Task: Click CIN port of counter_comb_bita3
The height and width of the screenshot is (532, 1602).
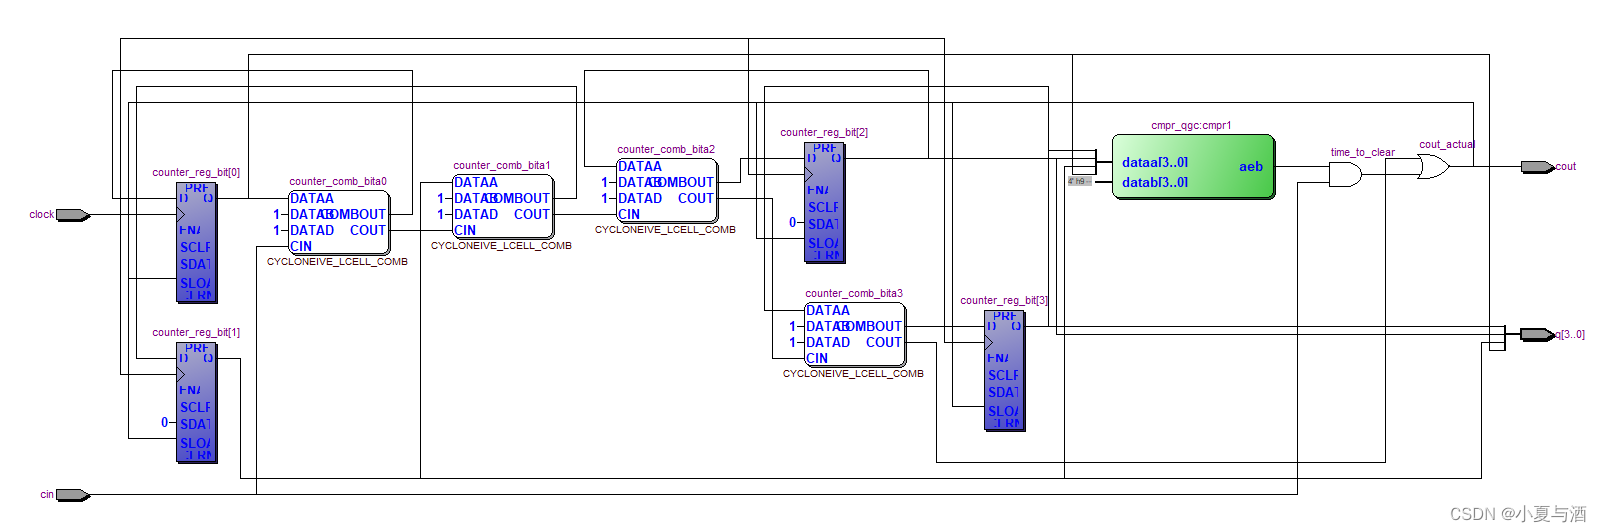Action: pyautogui.click(x=817, y=358)
